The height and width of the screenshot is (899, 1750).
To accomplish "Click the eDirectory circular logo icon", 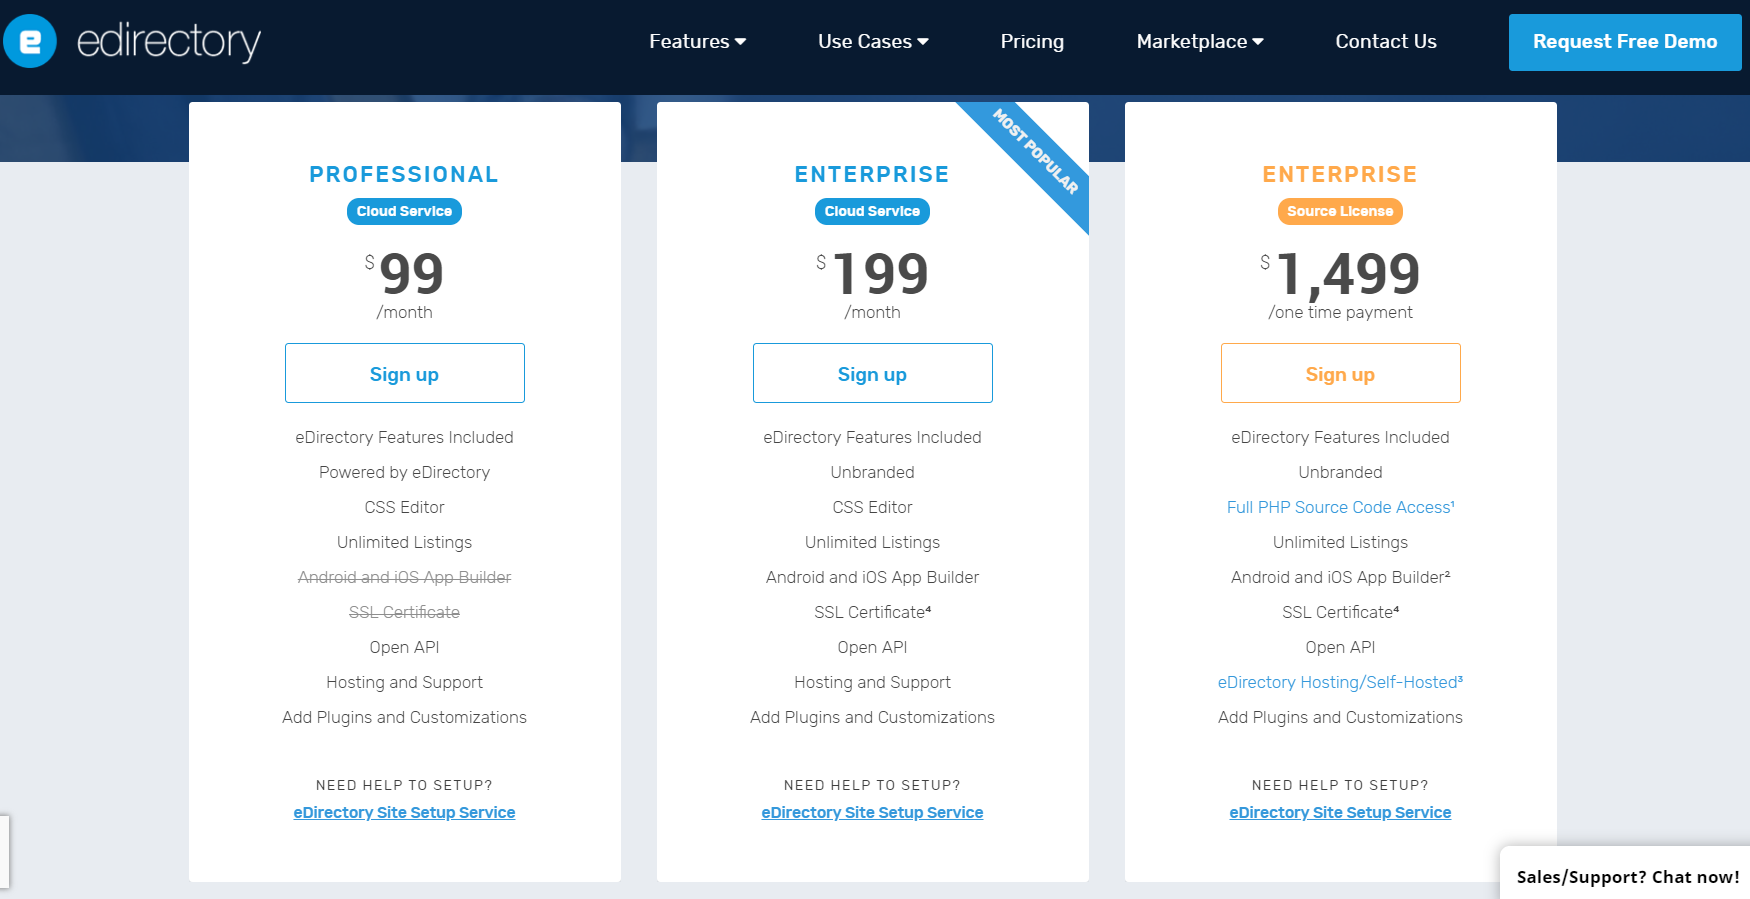I will coord(30,41).
